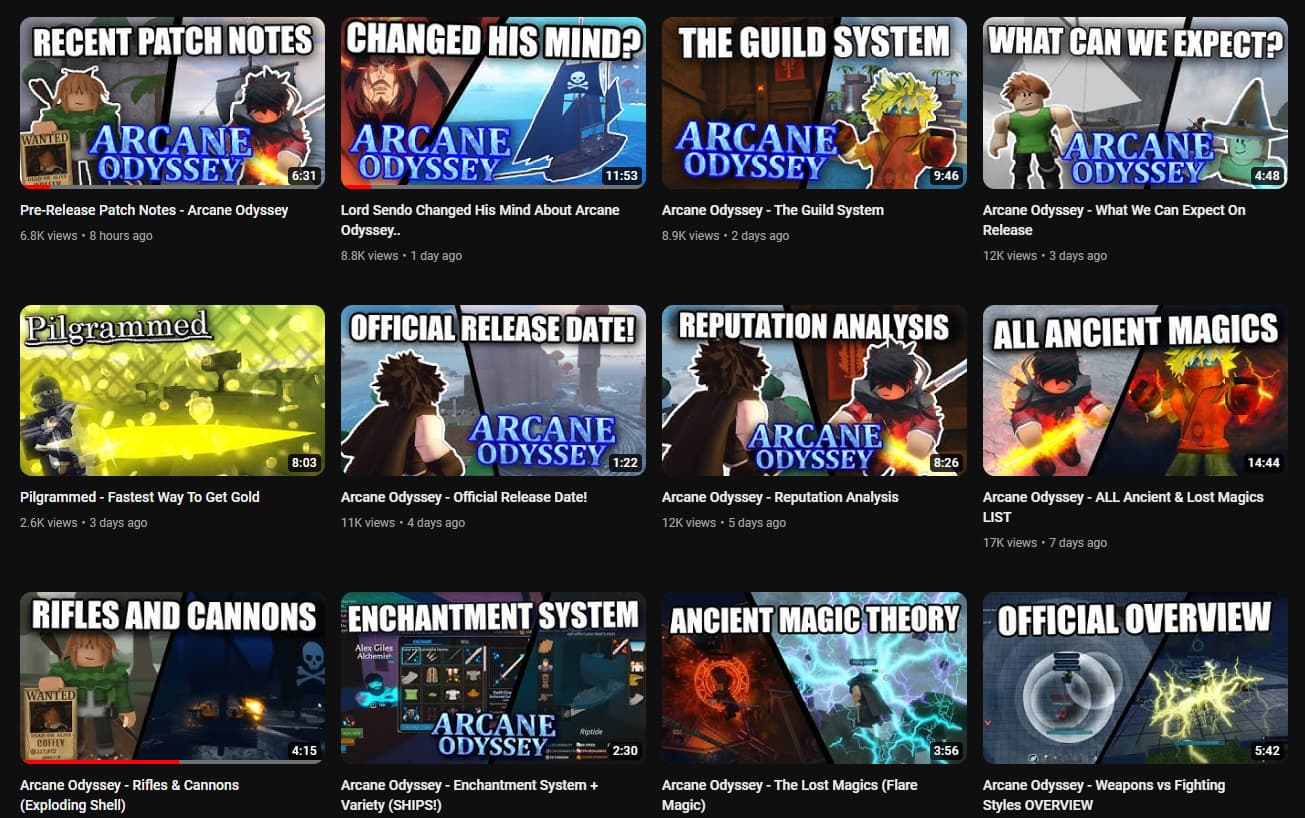Click the 14:44 duration badge
Screen dimensions: 1305x818
click(1263, 463)
